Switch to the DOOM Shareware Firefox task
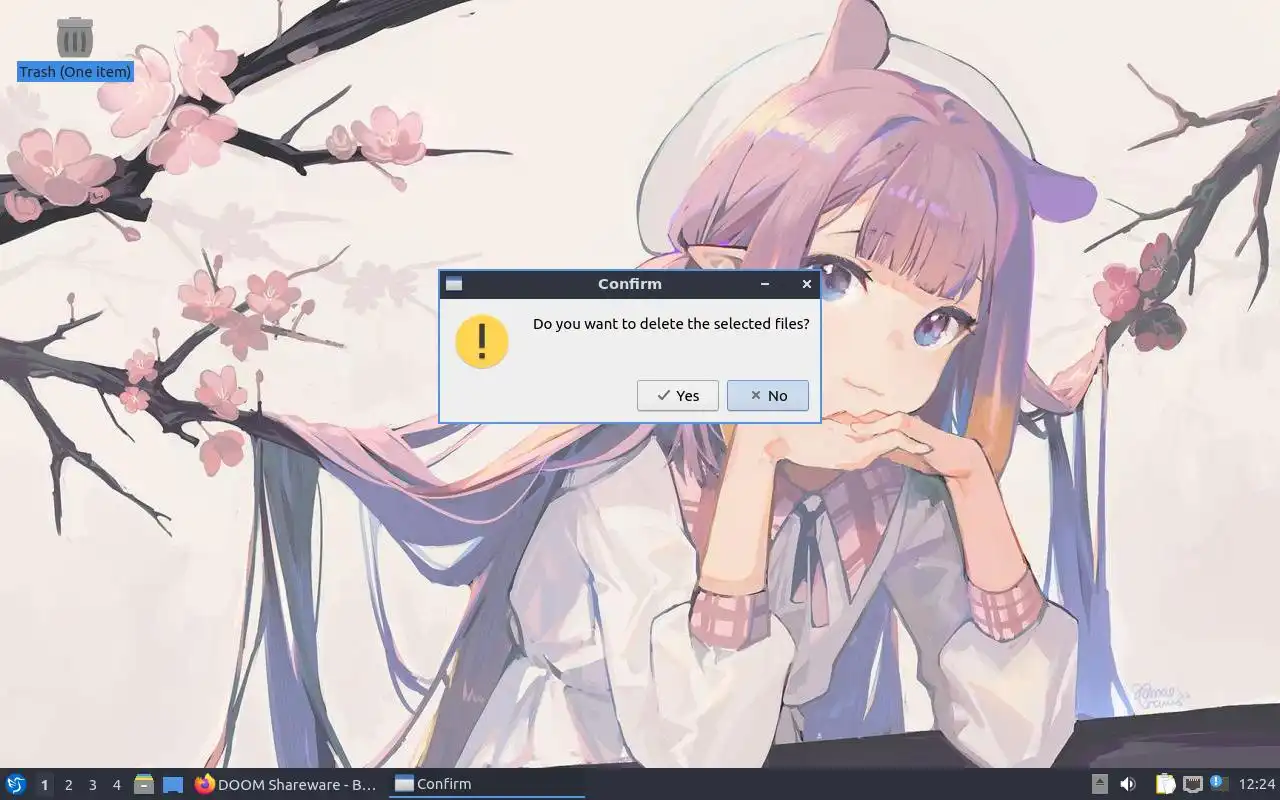The image size is (1280, 800). click(x=287, y=784)
